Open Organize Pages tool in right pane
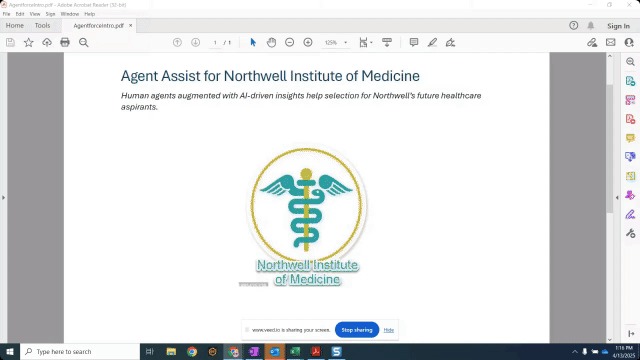The height and width of the screenshot is (360, 640). [630, 176]
